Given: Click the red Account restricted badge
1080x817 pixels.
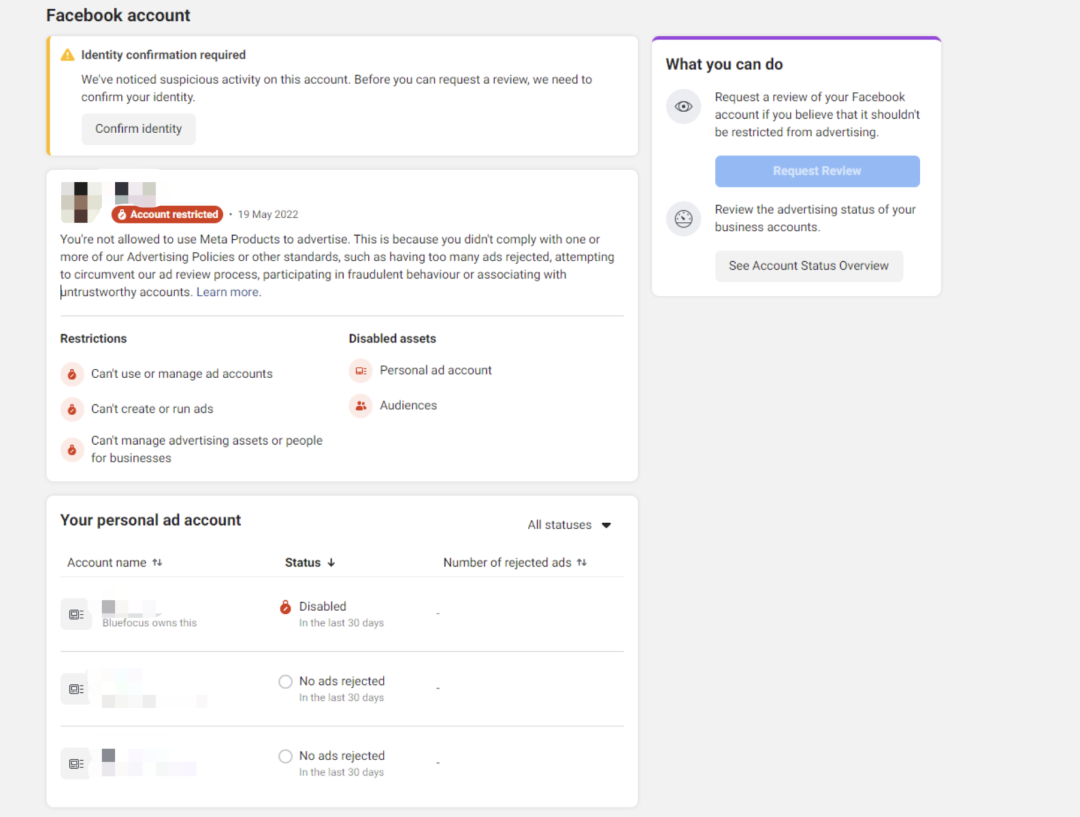Looking at the screenshot, I should (167, 214).
